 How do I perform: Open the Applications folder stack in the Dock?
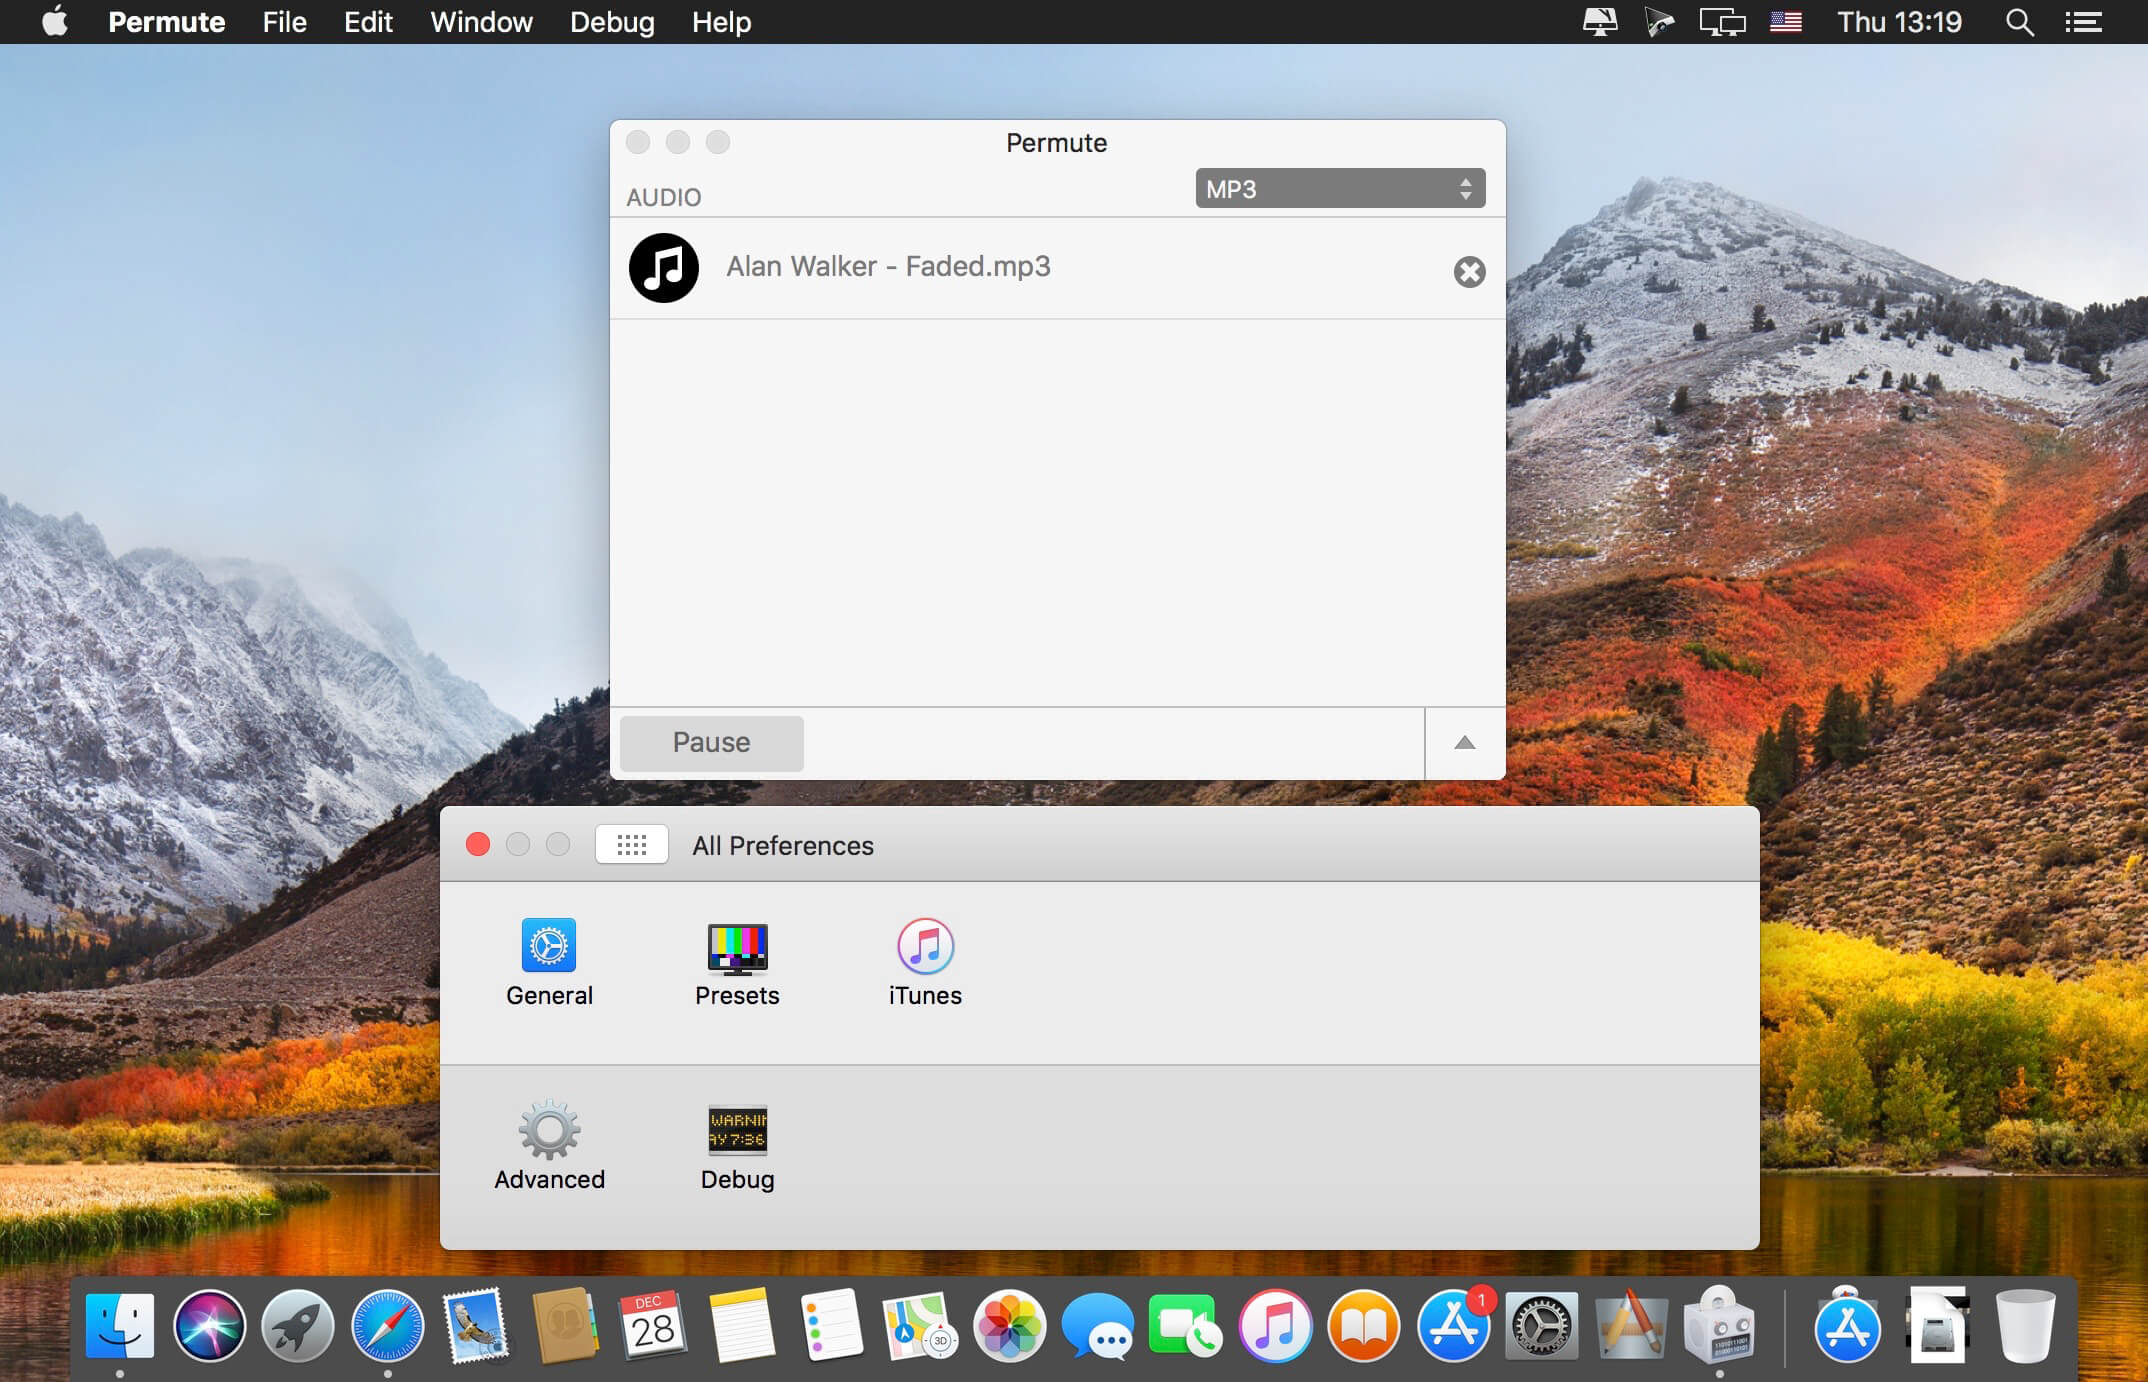tap(1847, 1326)
